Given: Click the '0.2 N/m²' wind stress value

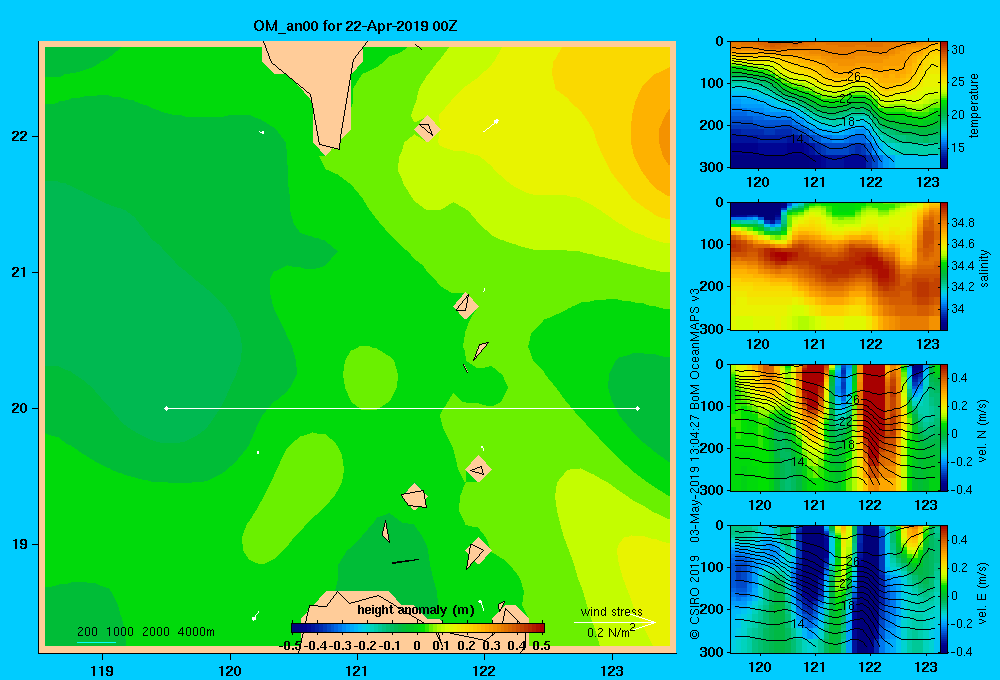Looking at the screenshot, I should (610, 632).
